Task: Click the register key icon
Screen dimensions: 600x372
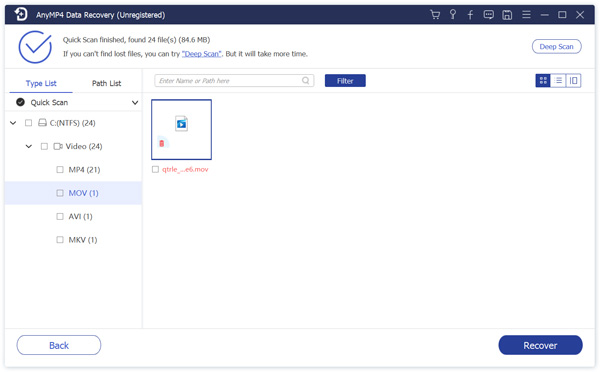Action: [453, 15]
